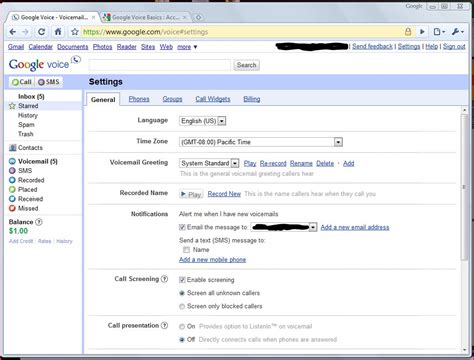Click the Call Screening help icon
The image size is (474, 360).
click(164, 279)
